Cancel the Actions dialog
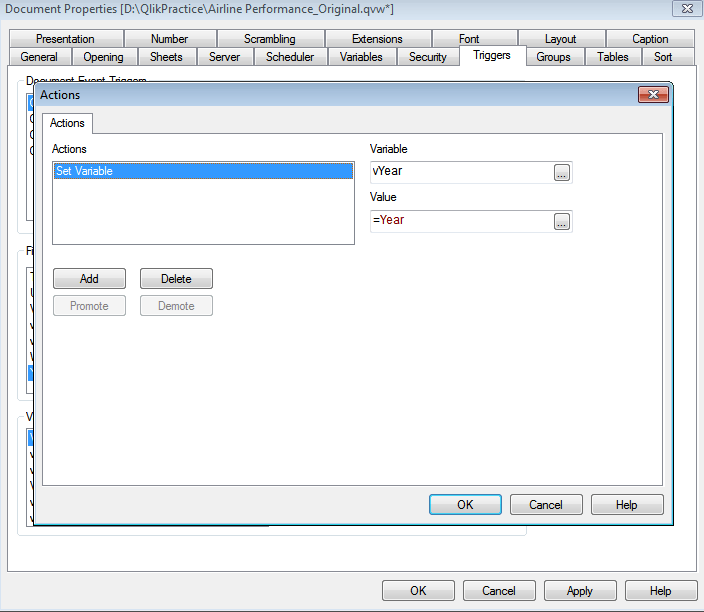 pos(546,505)
